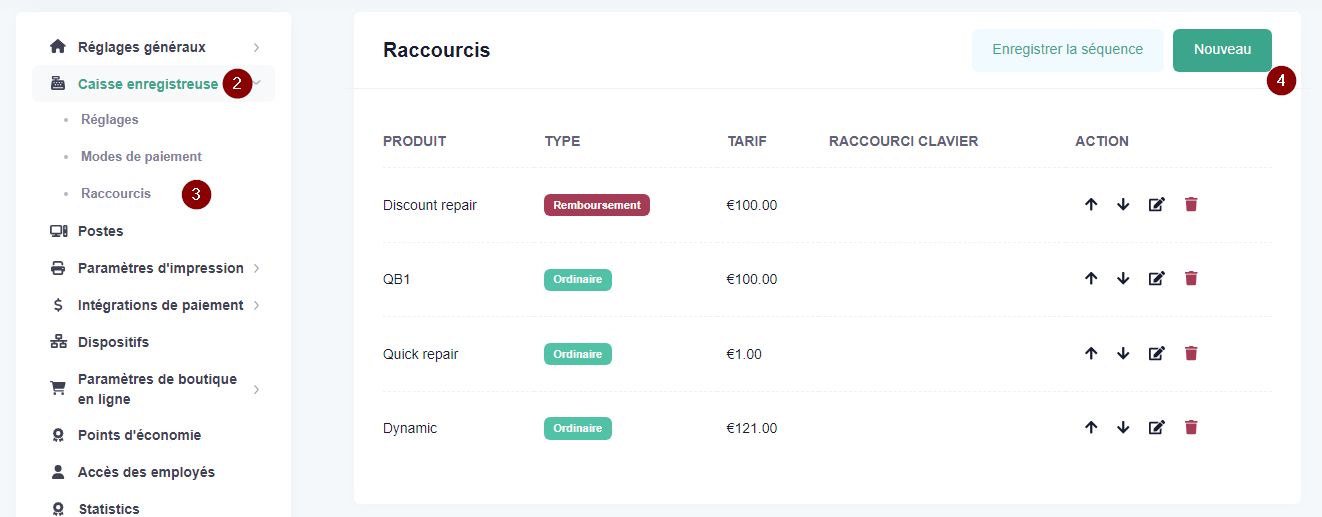
Task: Delete the Dynamic shortcut
Action: point(1191,427)
